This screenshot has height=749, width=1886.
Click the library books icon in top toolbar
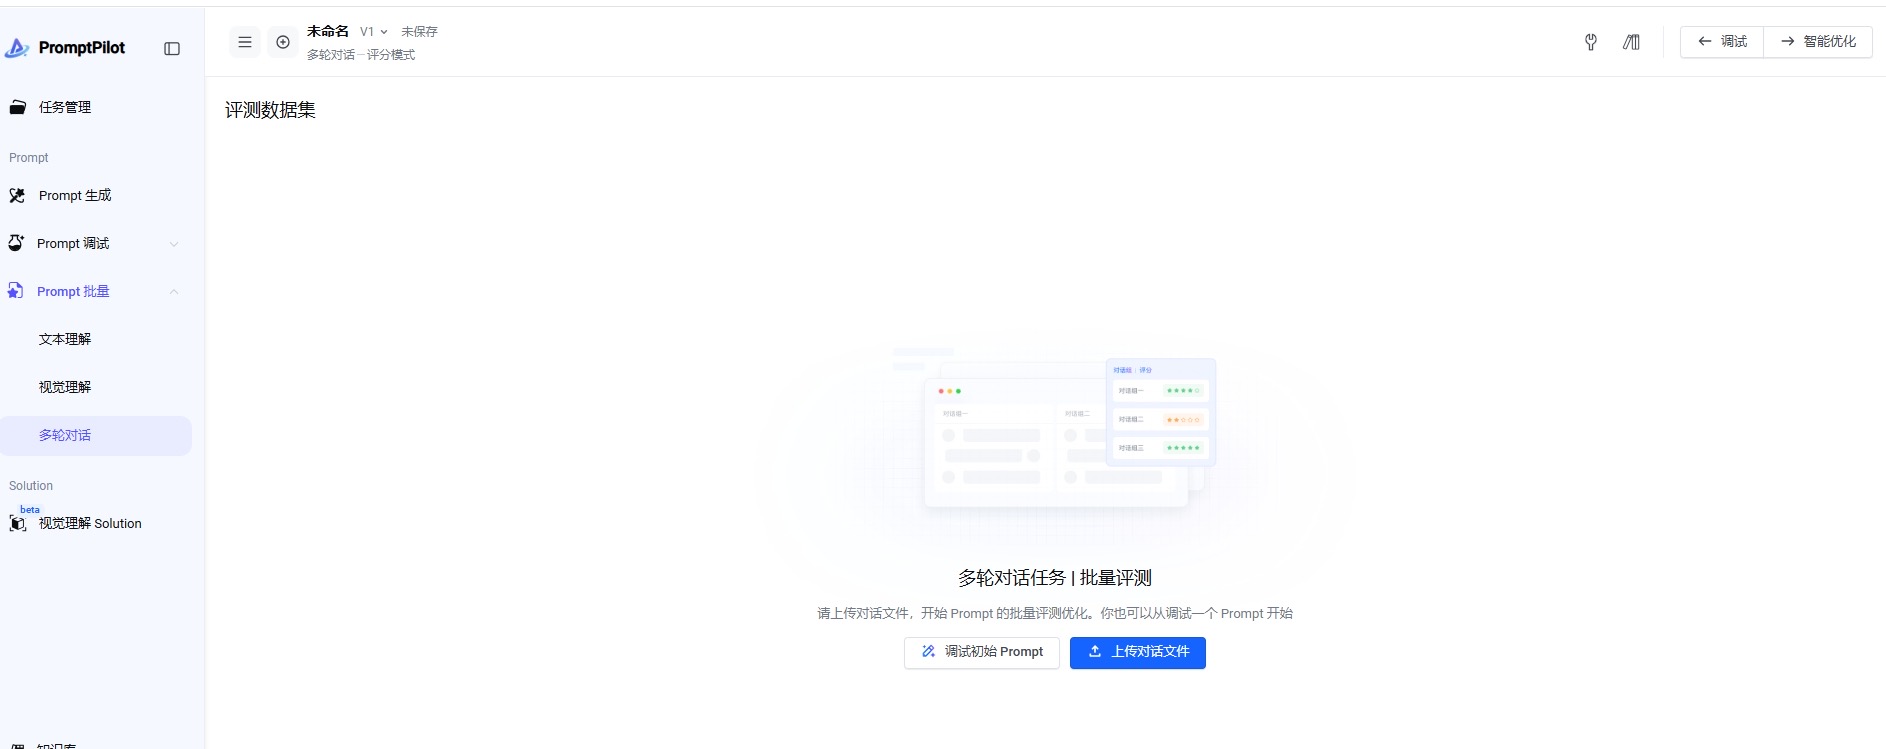coord(1631,42)
